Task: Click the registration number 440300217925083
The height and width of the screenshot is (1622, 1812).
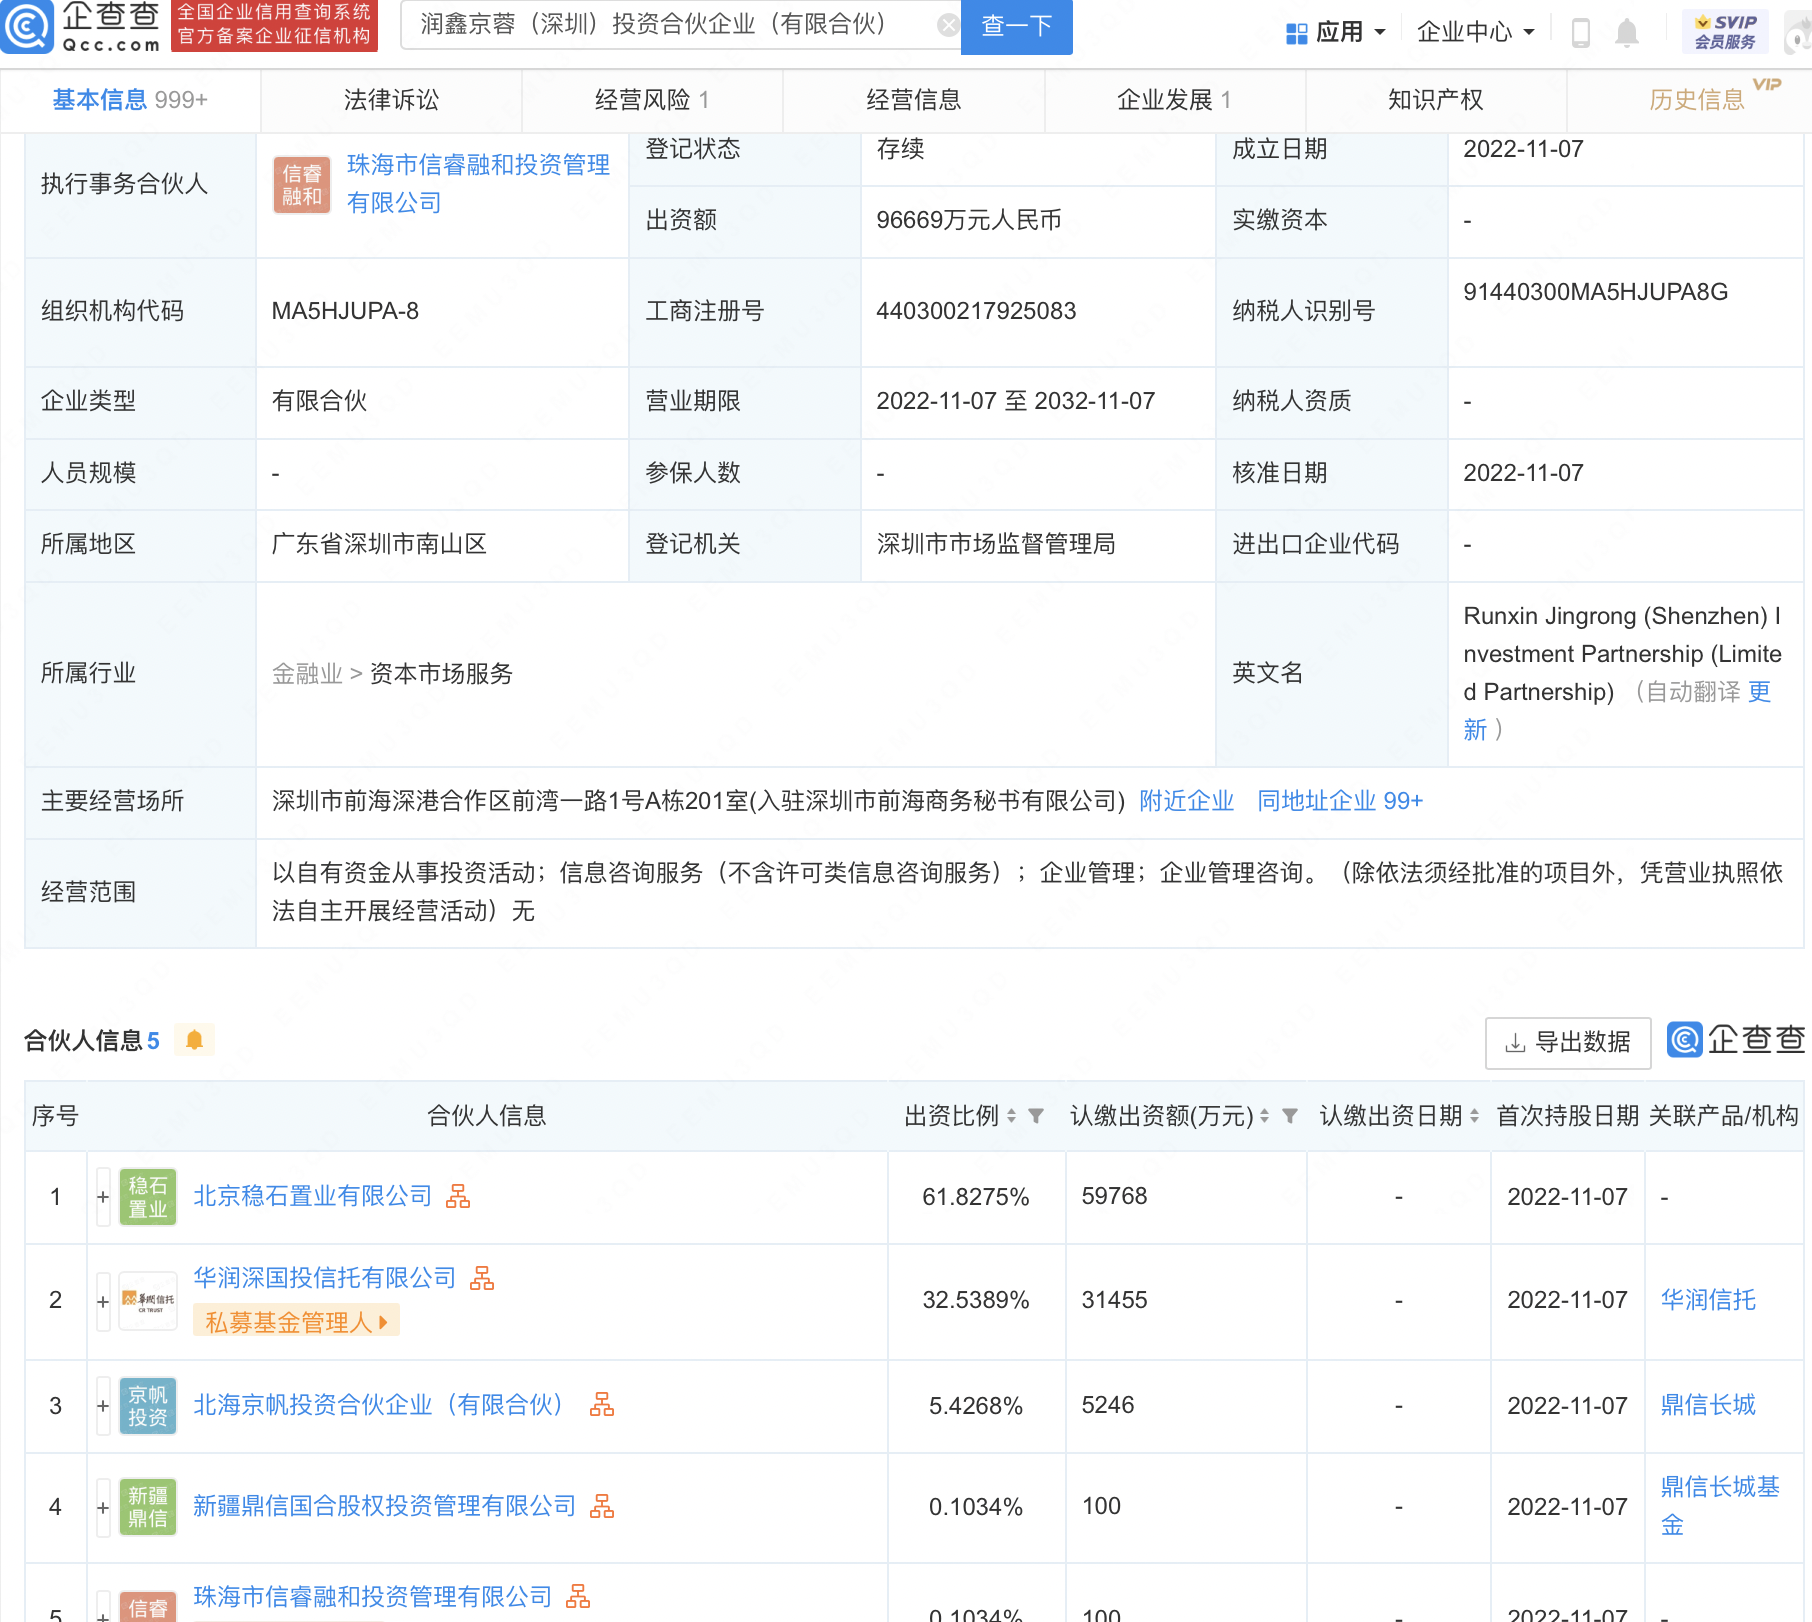Action: tap(976, 311)
